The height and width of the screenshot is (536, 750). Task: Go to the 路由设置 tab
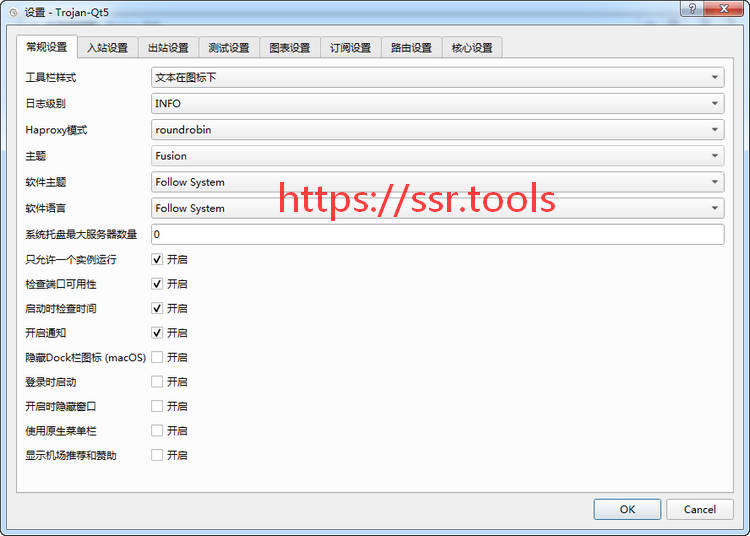click(x=411, y=48)
